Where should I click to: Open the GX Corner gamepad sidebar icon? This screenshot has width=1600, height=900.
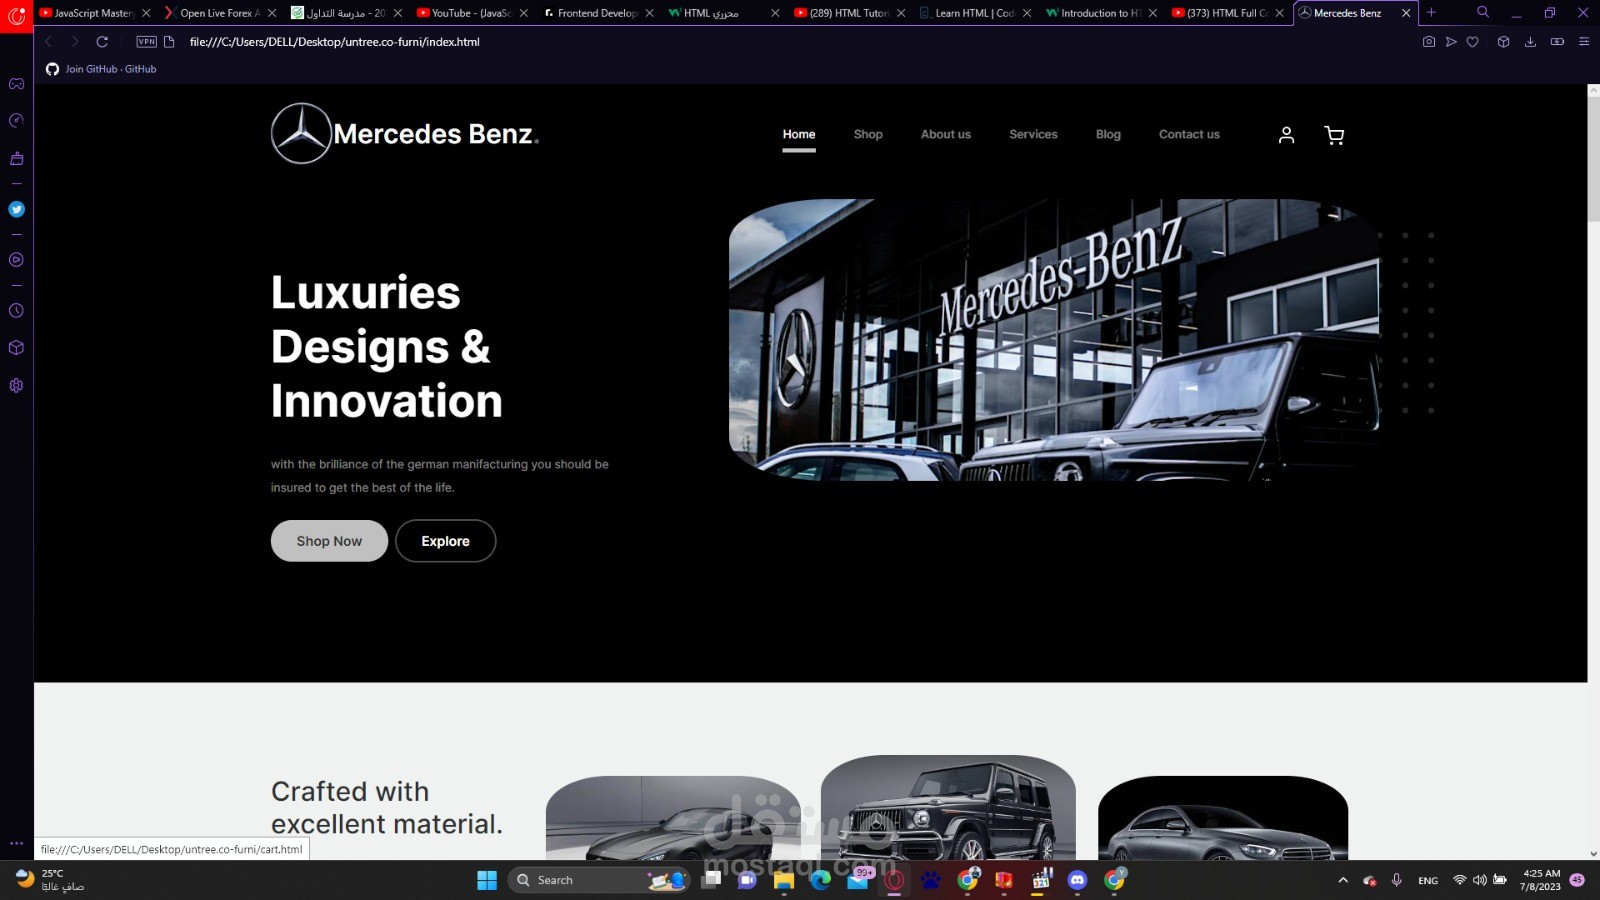click(16, 84)
